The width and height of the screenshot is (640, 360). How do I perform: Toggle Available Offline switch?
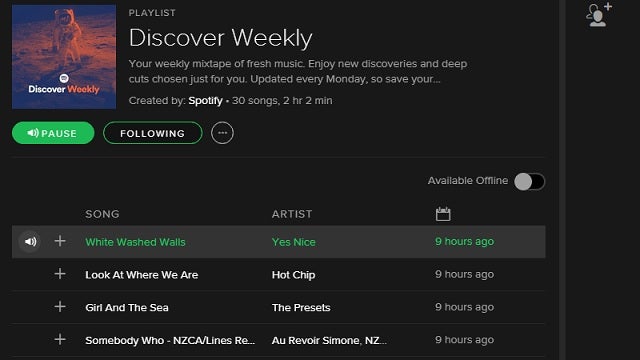[x=529, y=182]
